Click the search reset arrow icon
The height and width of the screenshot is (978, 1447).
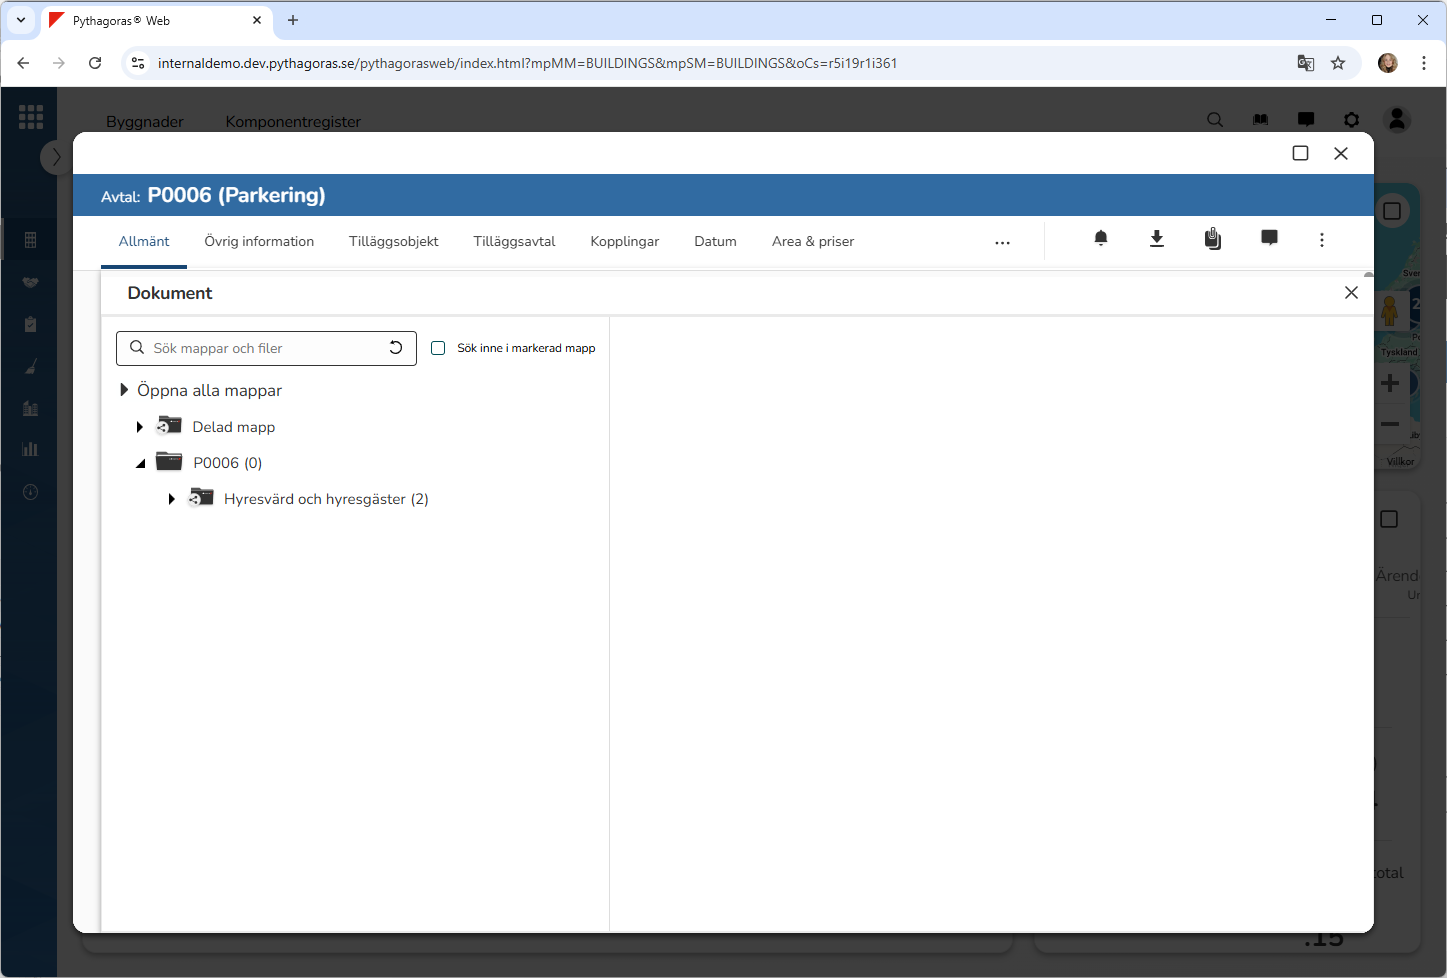396,348
